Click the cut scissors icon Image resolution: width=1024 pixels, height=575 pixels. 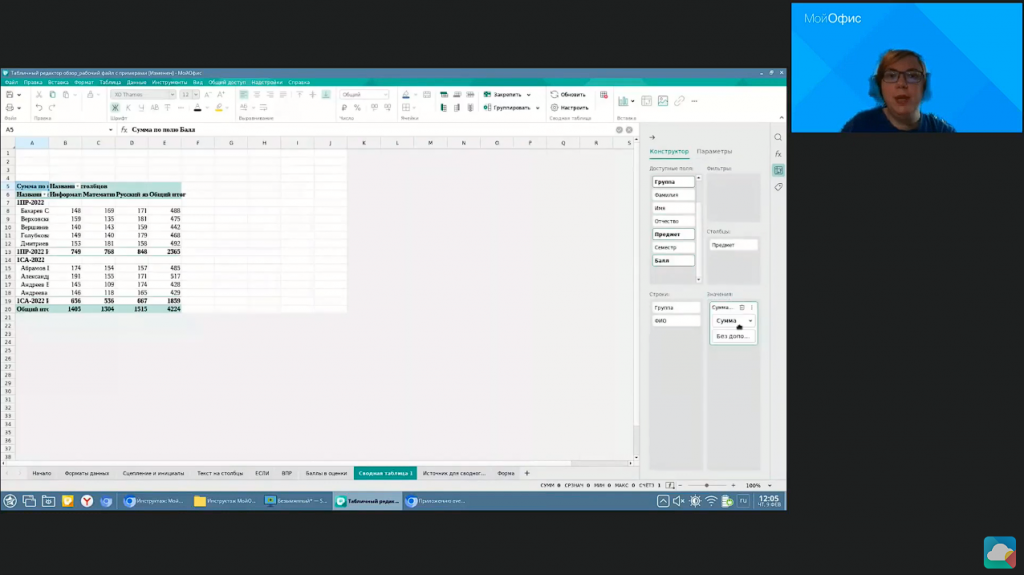(39, 95)
